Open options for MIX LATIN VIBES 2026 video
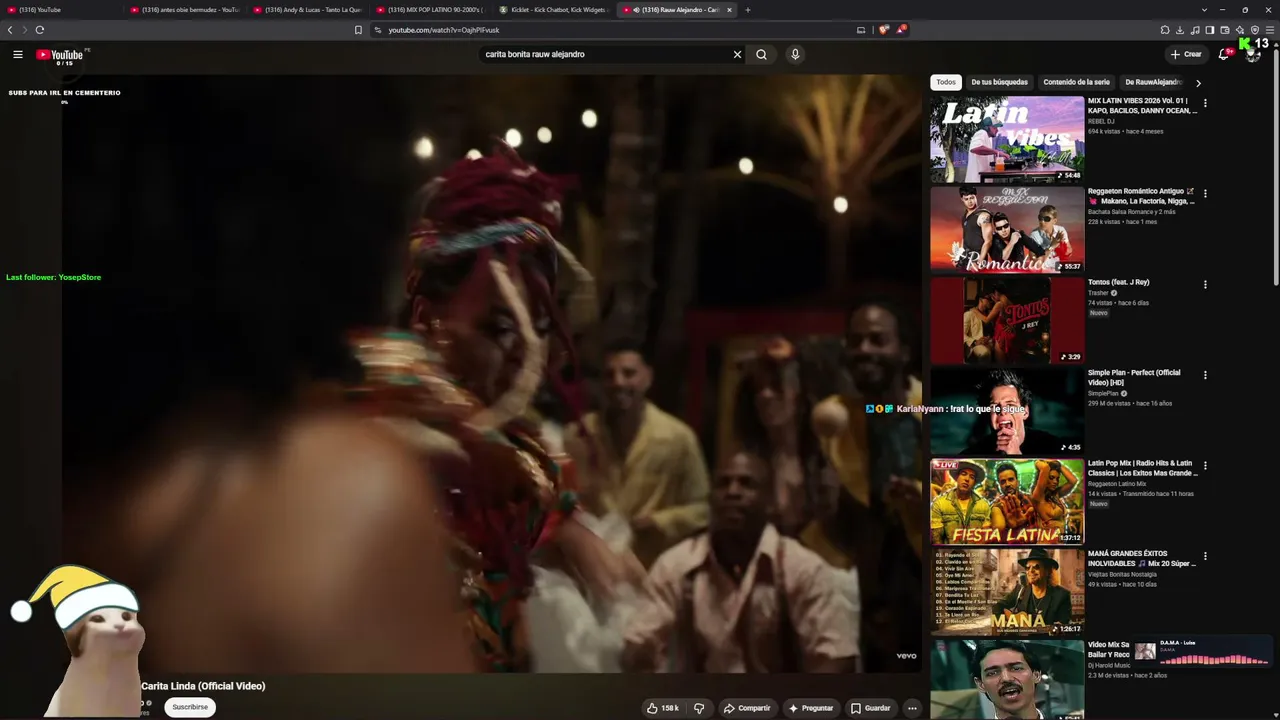This screenshot has height=720, width=1280. (x=1205, y=103)
